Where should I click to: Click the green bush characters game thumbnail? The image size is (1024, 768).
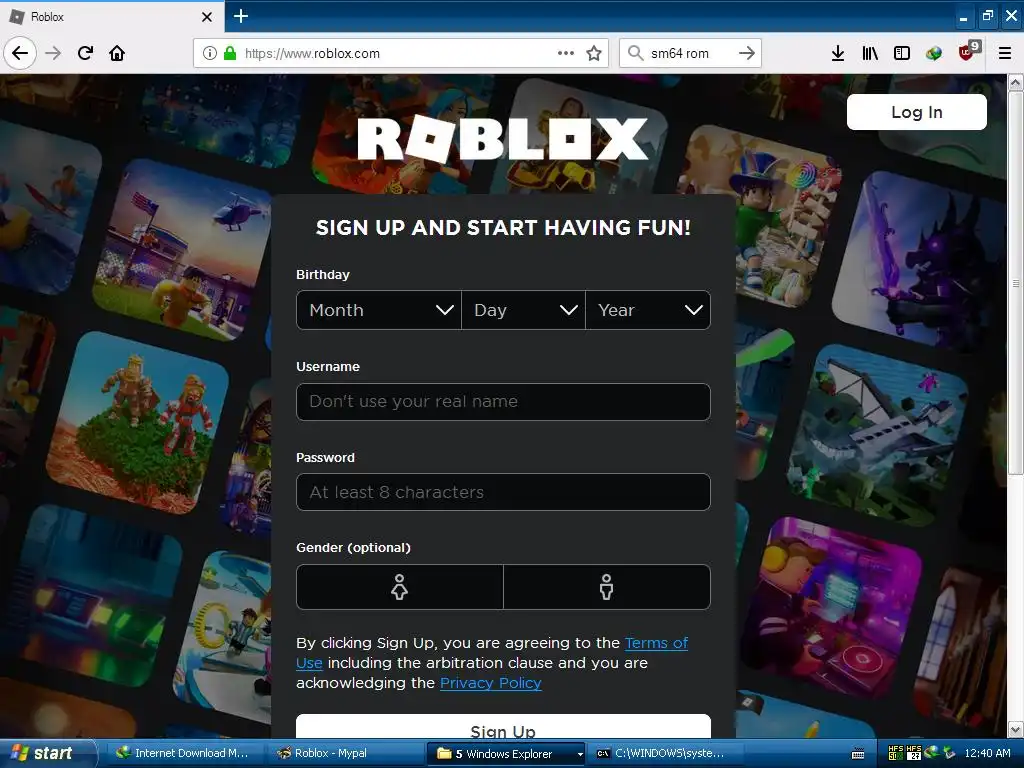pos(138,423)
